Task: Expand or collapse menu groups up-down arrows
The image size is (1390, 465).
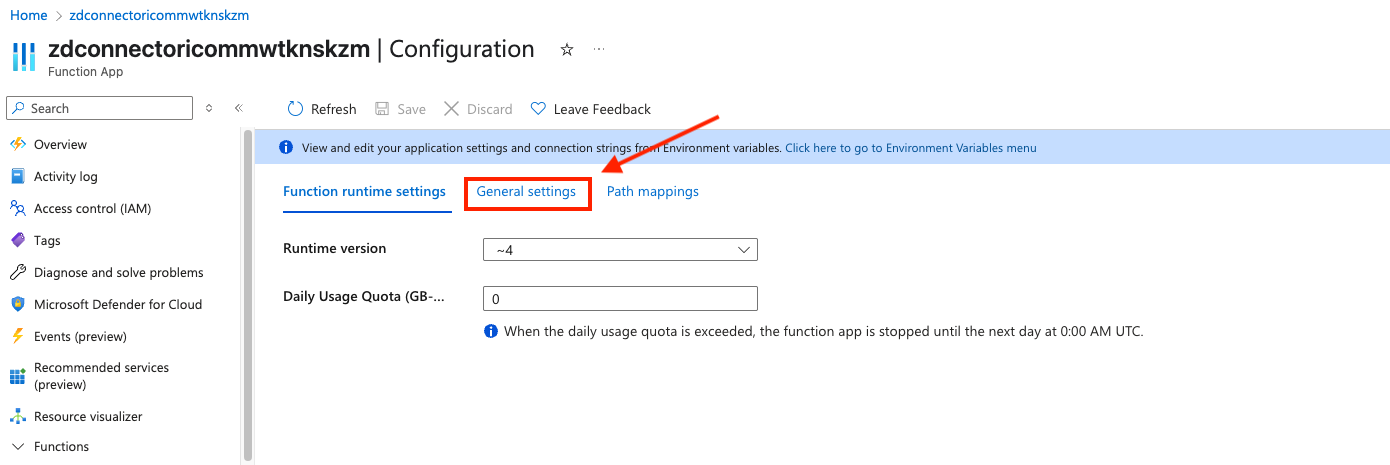Action: coord(209,108)
